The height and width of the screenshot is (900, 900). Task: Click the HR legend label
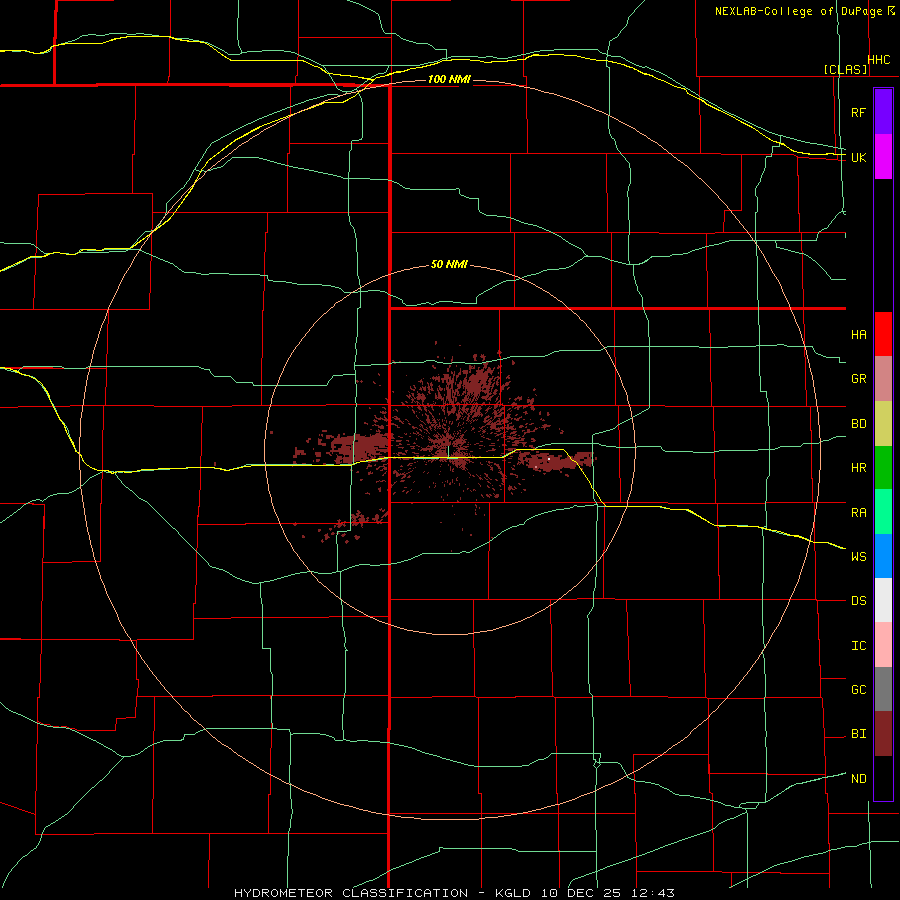858,468
